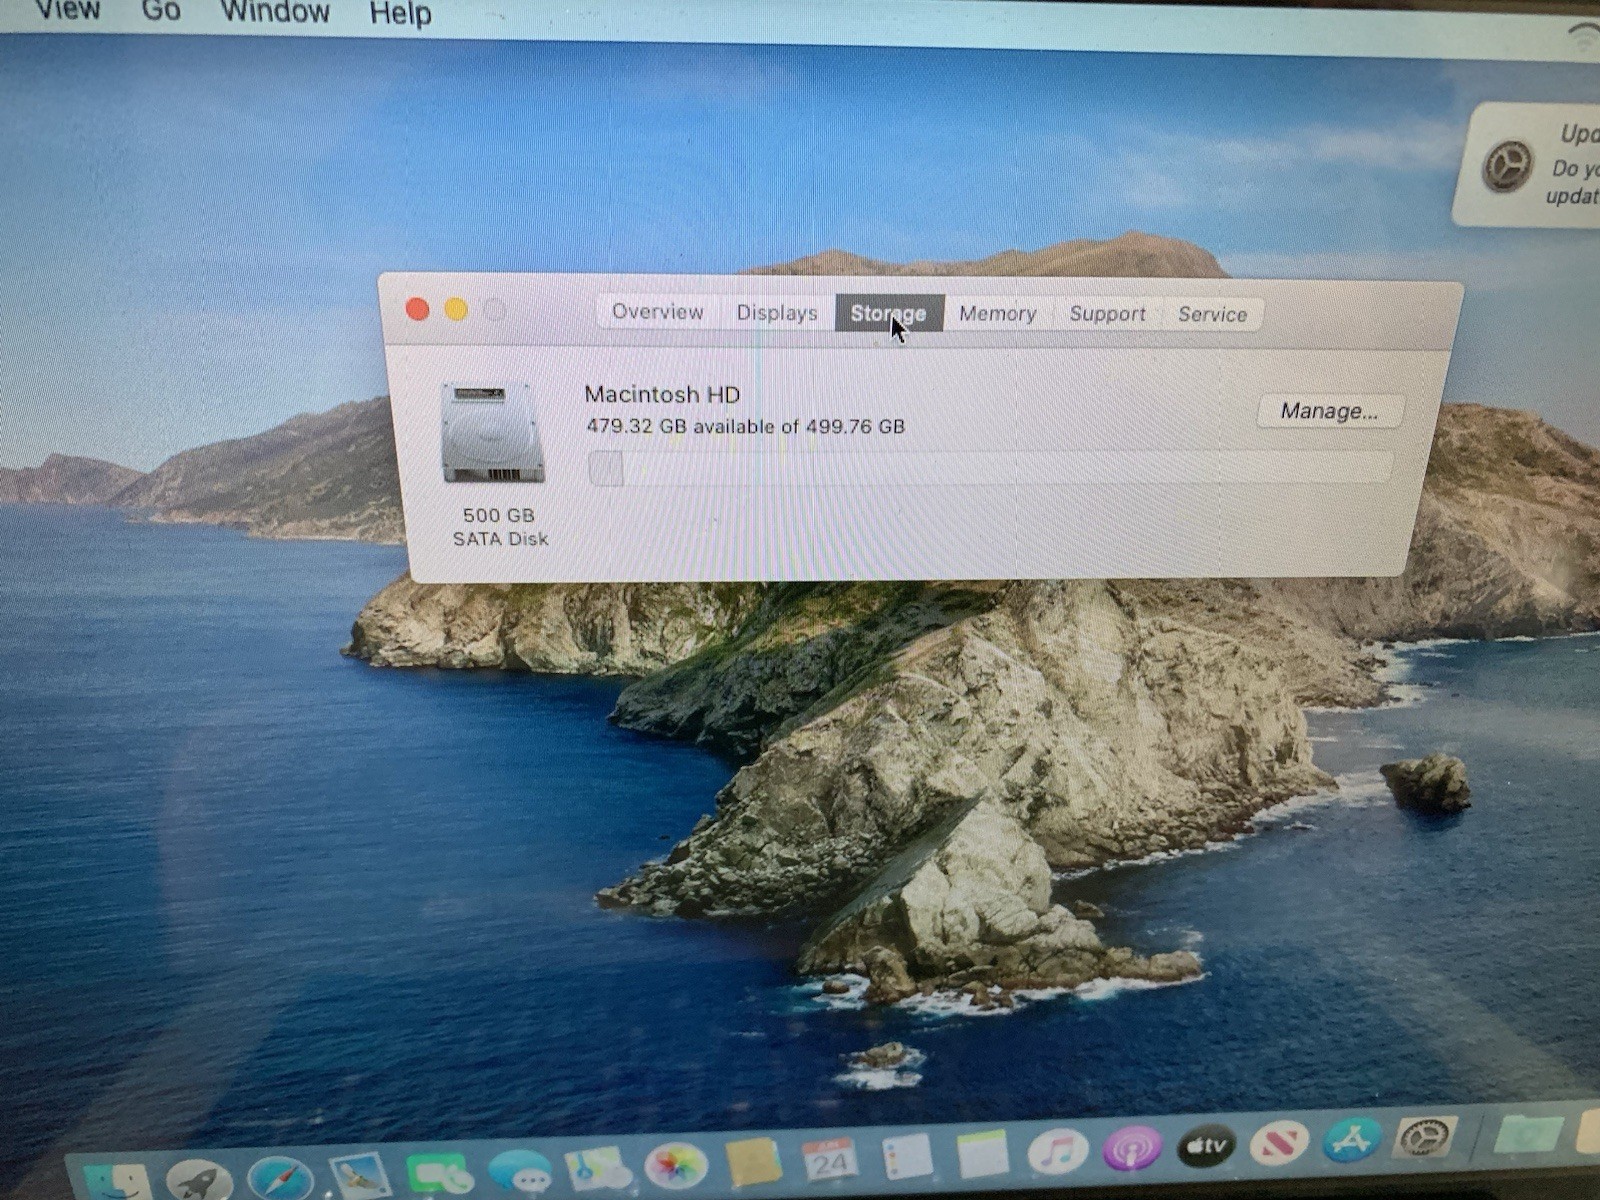Close the About This Mac window
This screenshot has width=1600, height=1200.
pos(418,310)
